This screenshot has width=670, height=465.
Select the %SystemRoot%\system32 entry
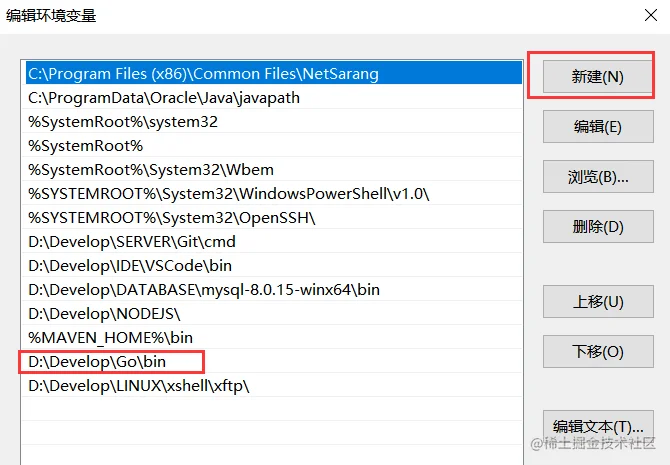[x=272, y=122]
